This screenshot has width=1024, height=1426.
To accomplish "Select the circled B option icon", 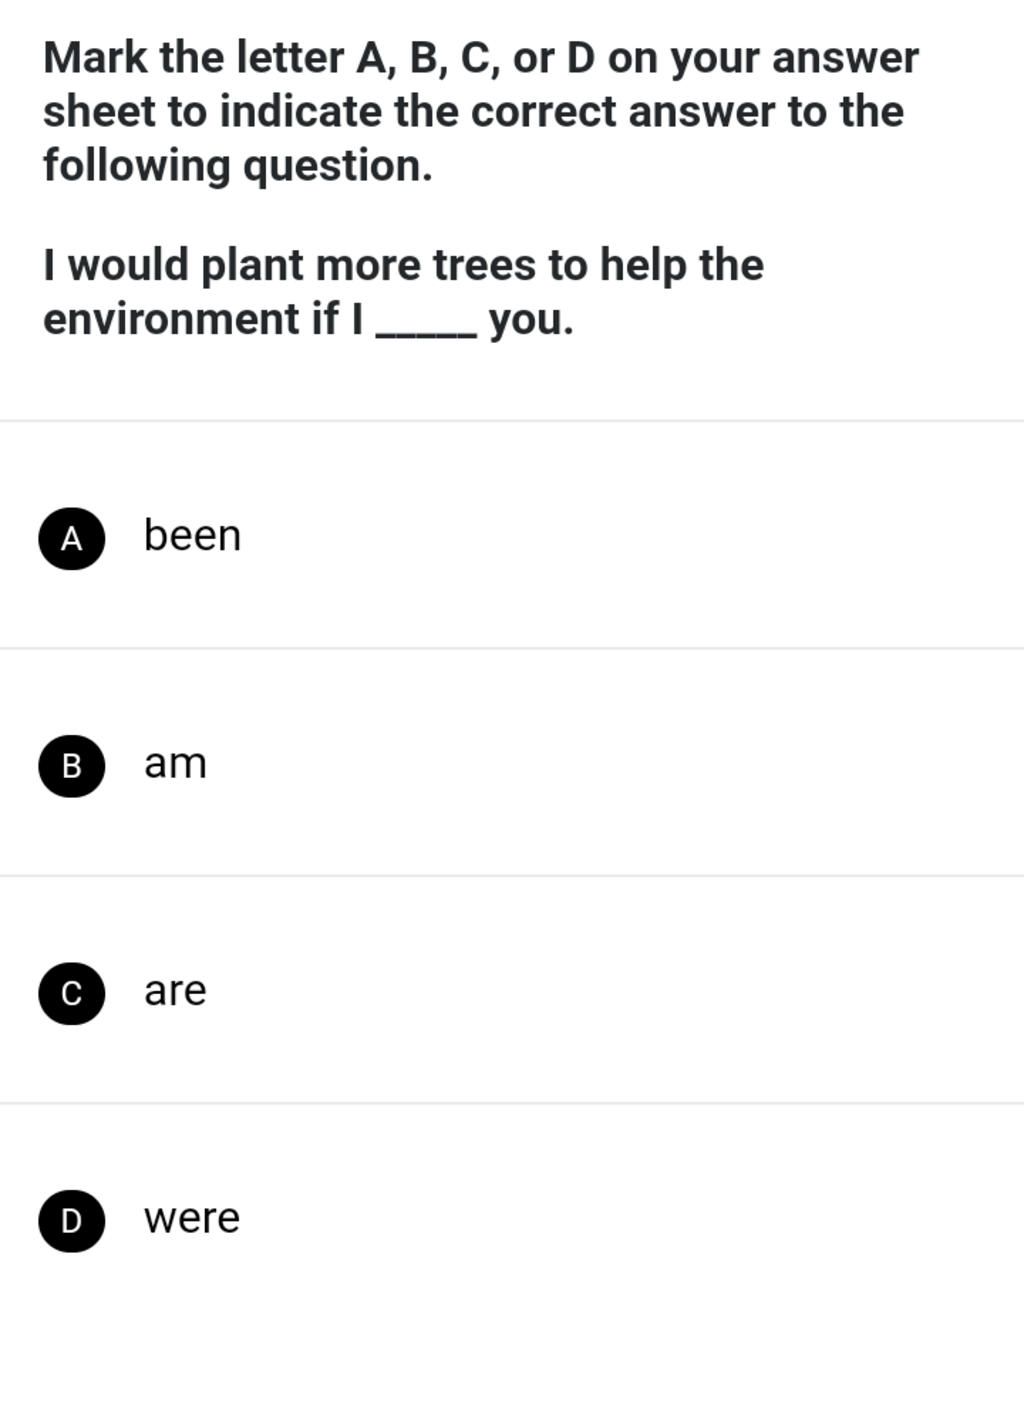I will click(72, 766).
